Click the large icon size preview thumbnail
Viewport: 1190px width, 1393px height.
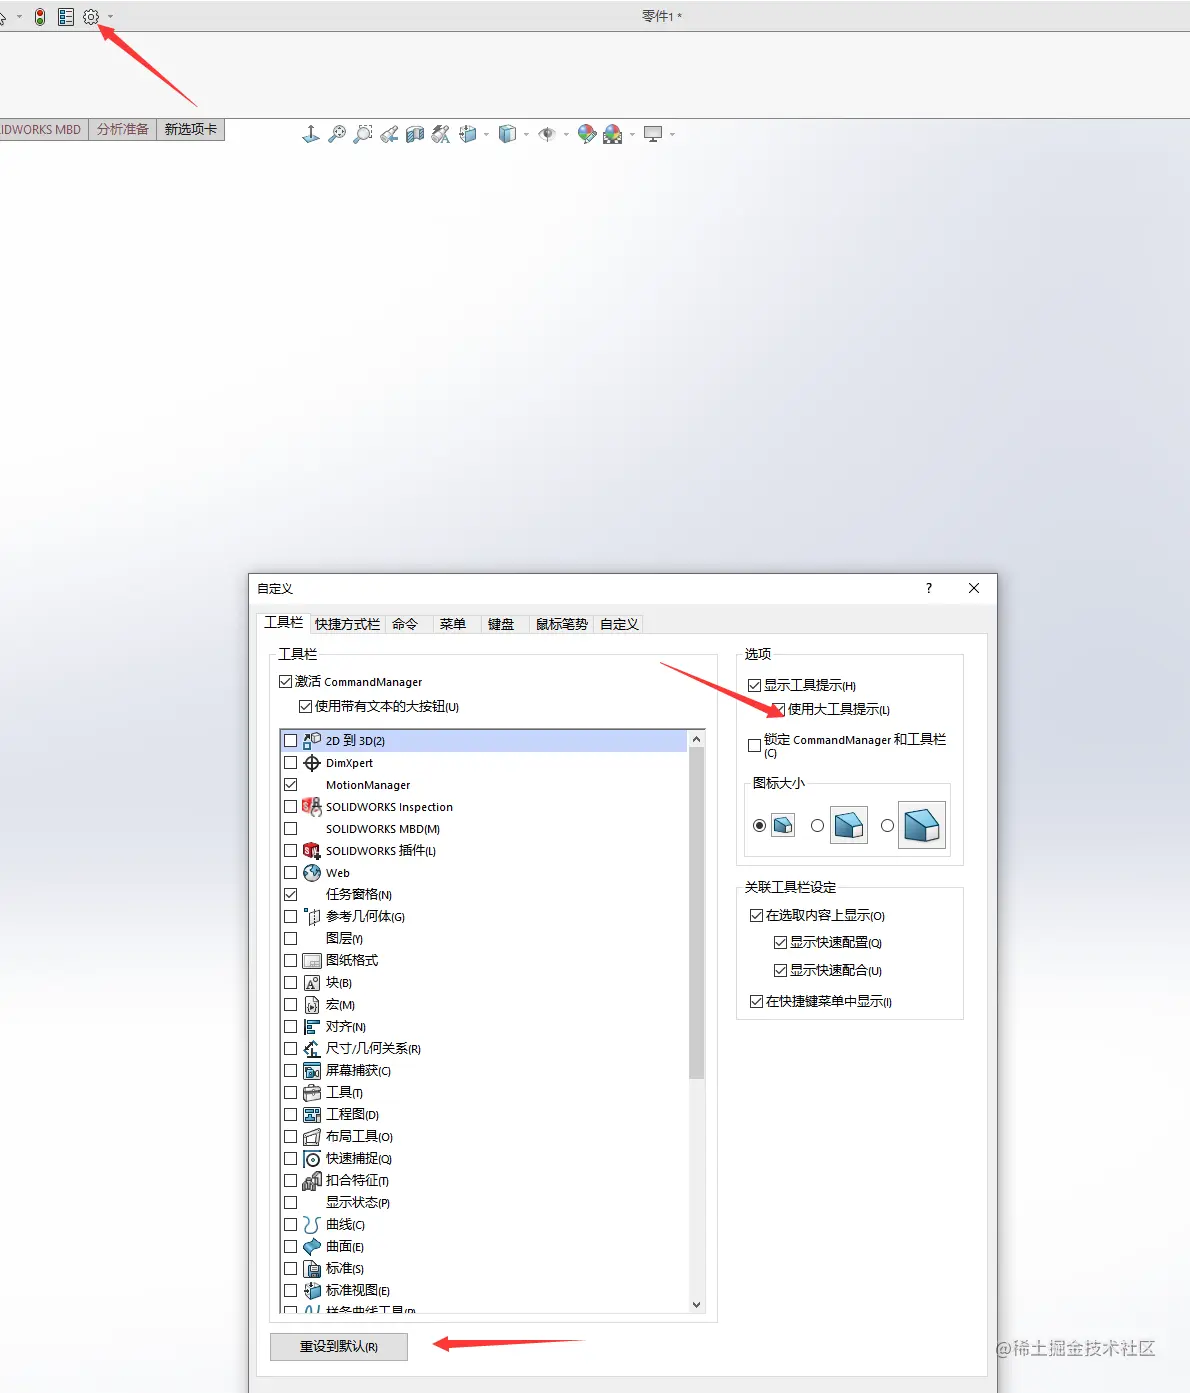click(922, 826)
